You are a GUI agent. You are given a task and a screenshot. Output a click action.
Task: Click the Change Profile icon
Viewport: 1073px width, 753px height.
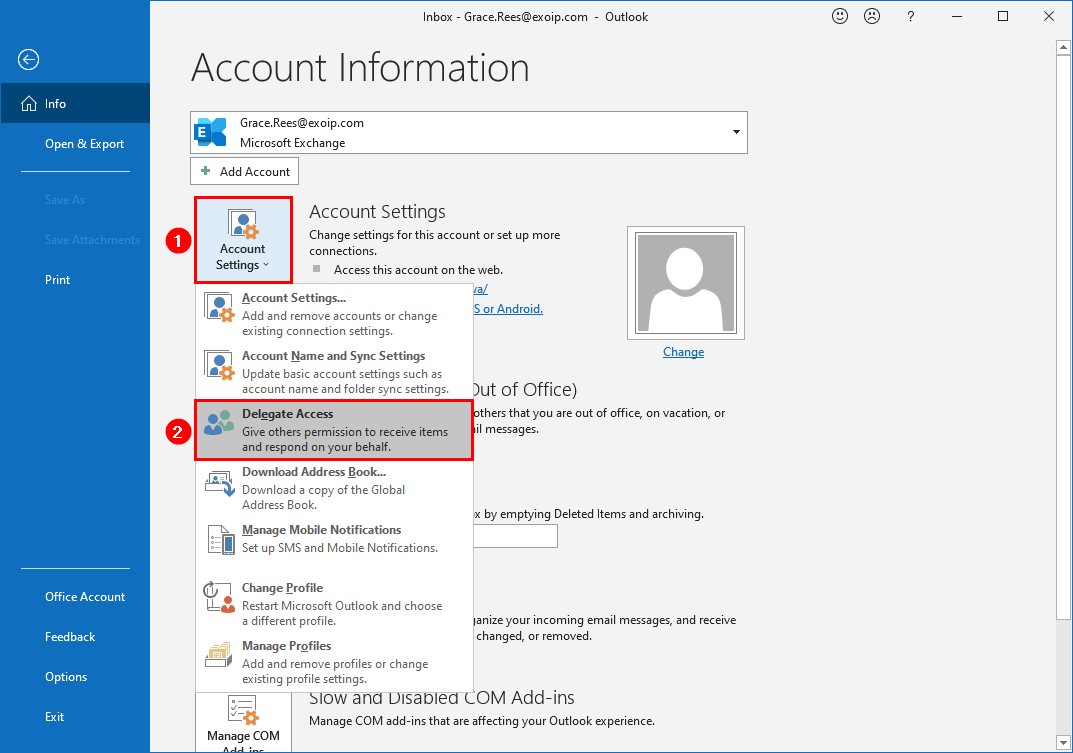point(219,597)
